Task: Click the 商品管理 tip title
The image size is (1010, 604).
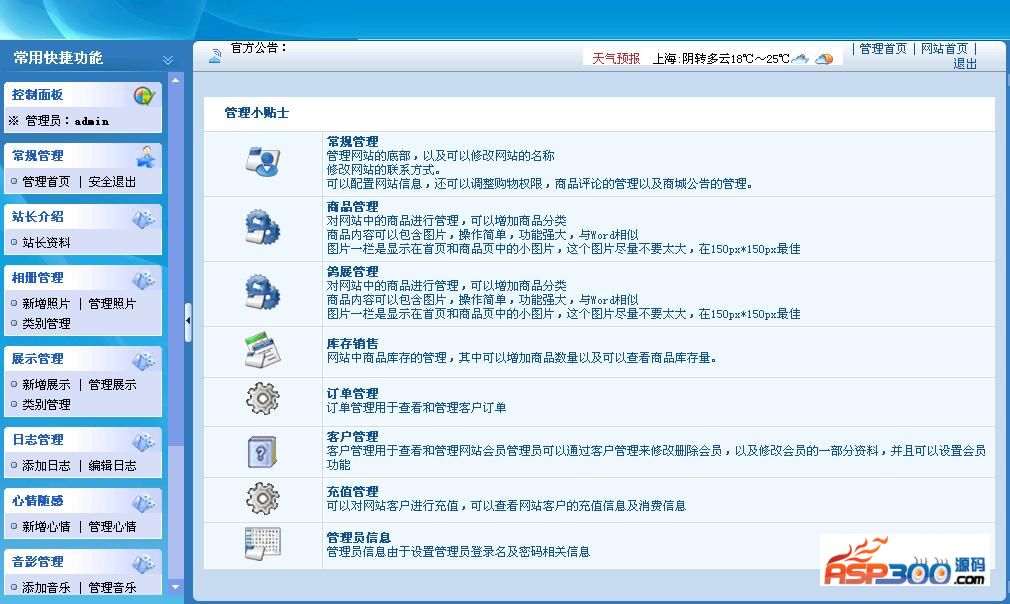Action: coord(352,207)
